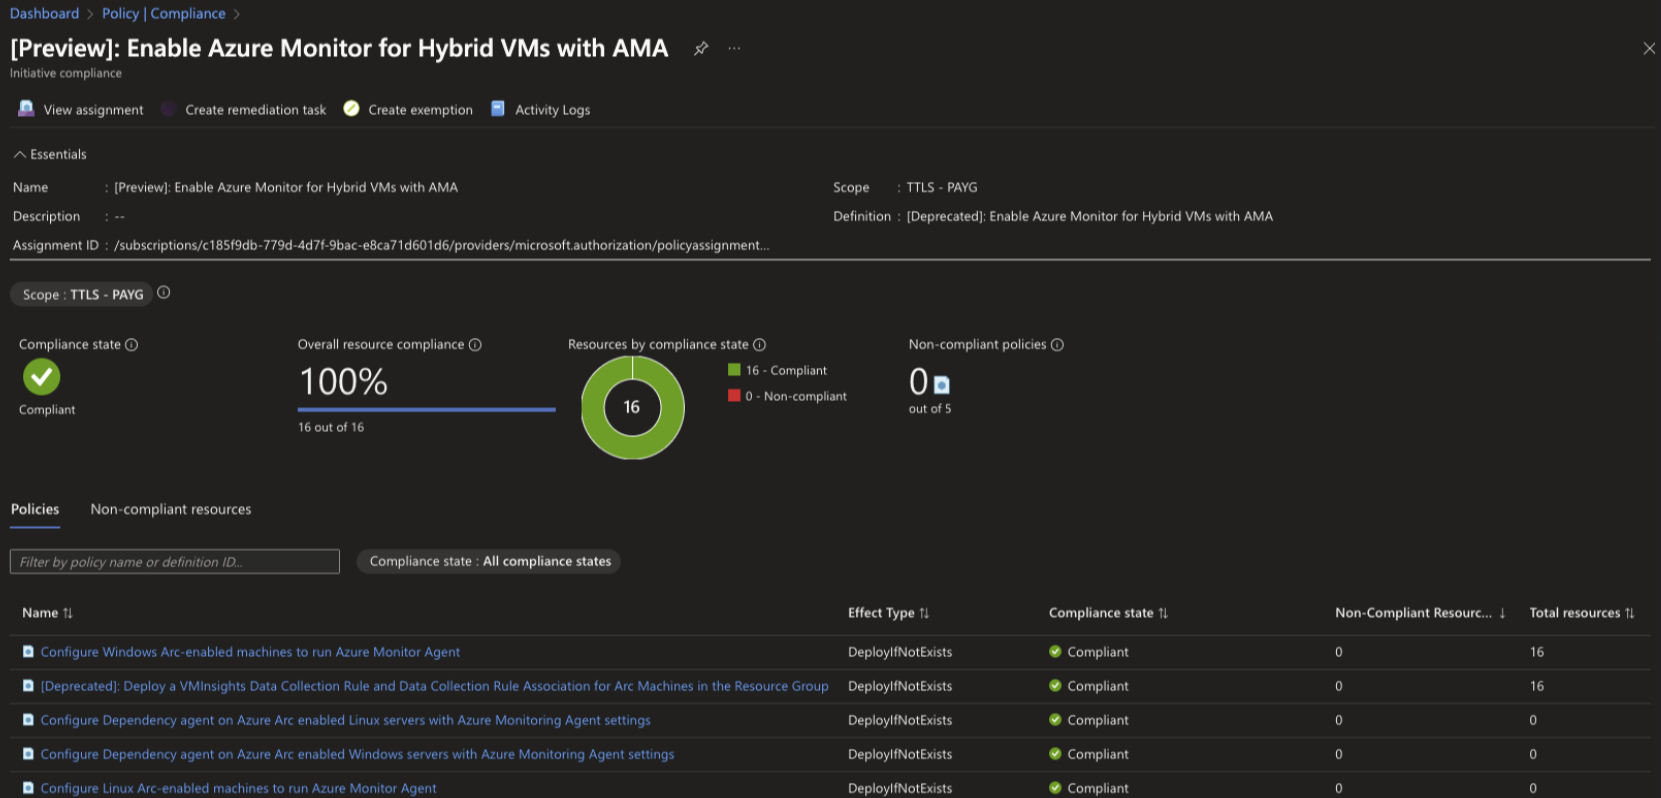Click the red Non-compliant legend swatch

(734, 396)
